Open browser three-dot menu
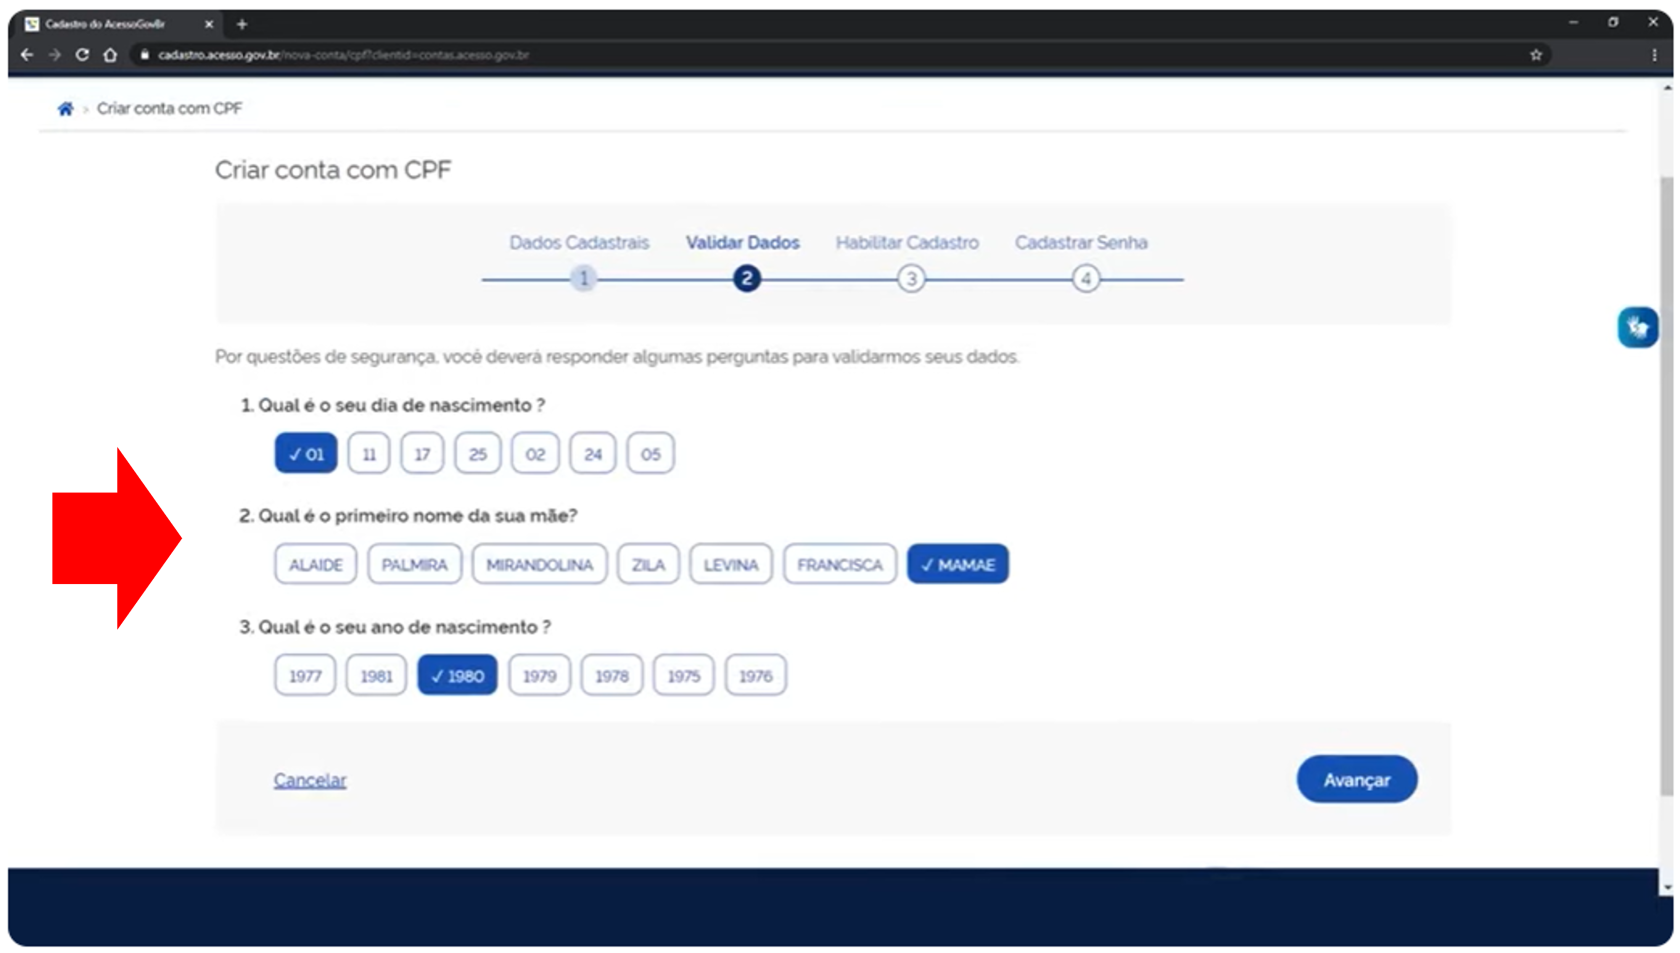 pyautogui.click(x=1654, y=55)
